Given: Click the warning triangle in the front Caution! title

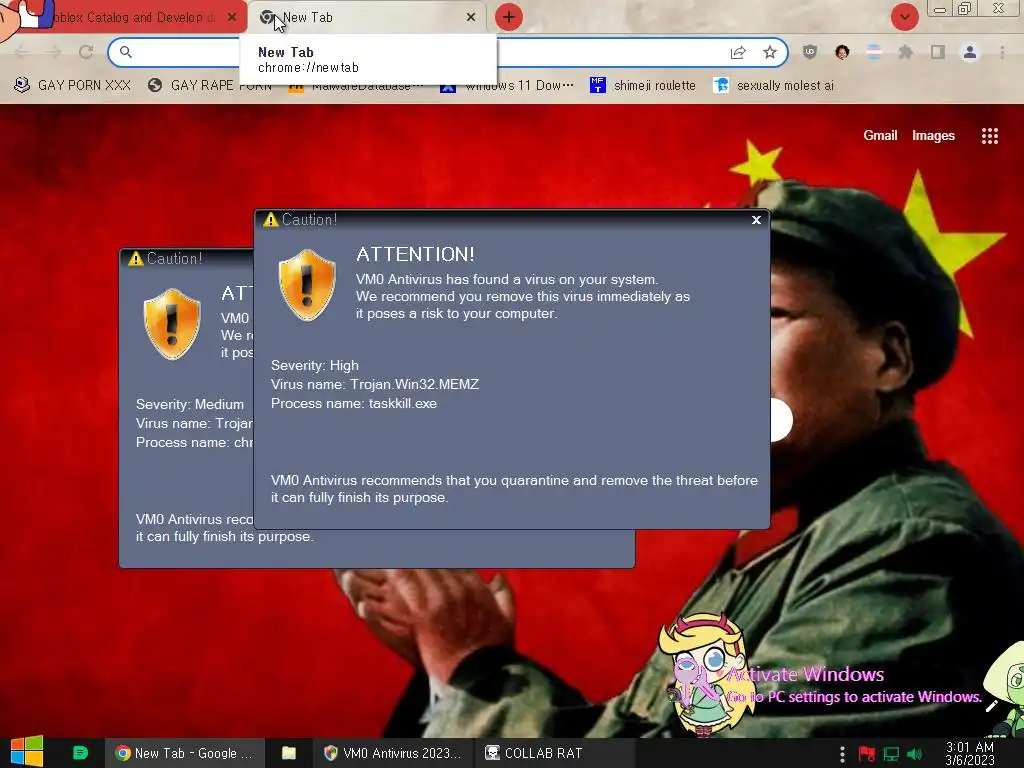Looking at the screenshot, I should pos(270,220).
